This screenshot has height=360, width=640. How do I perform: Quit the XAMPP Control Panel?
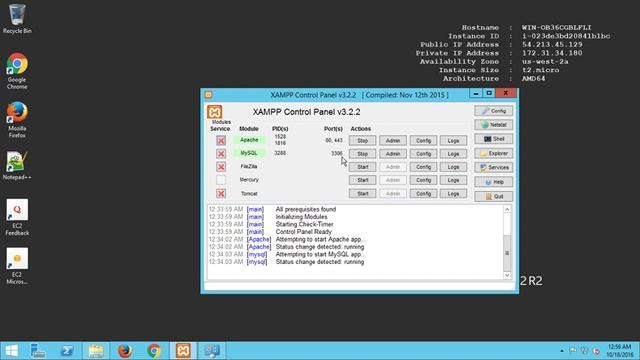click(493, 196)
